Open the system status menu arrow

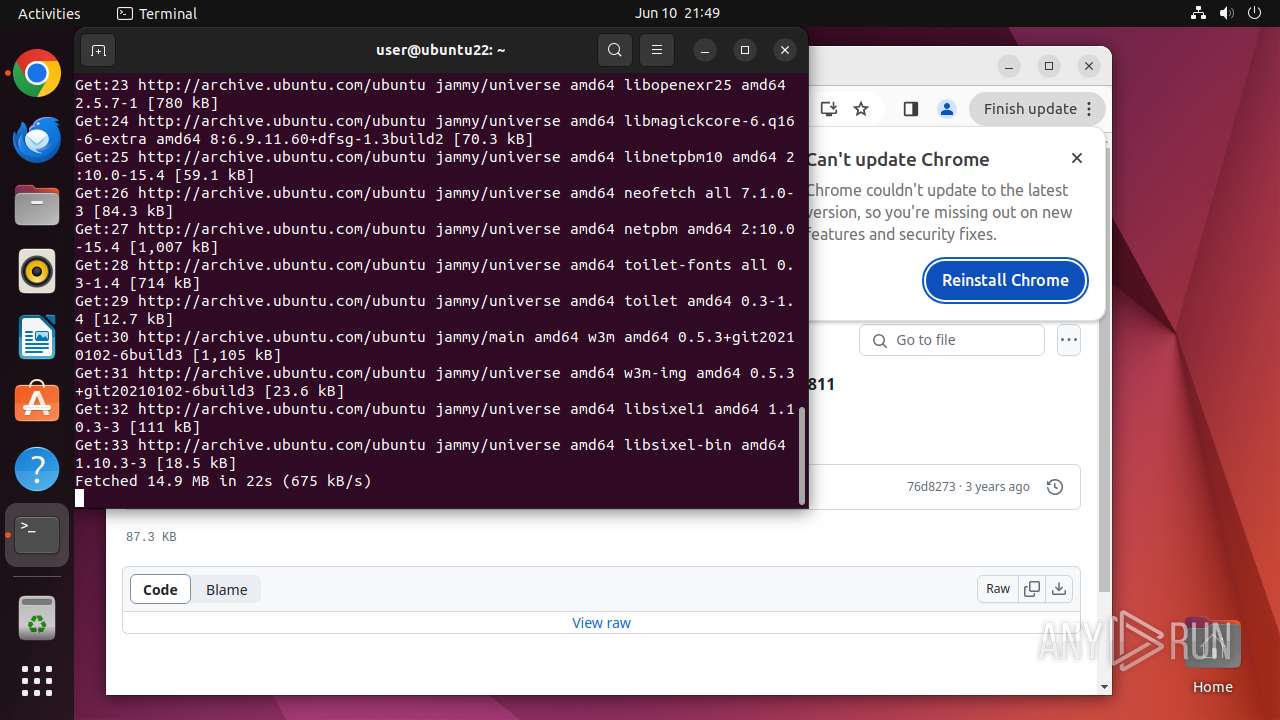click(1254, 13)
